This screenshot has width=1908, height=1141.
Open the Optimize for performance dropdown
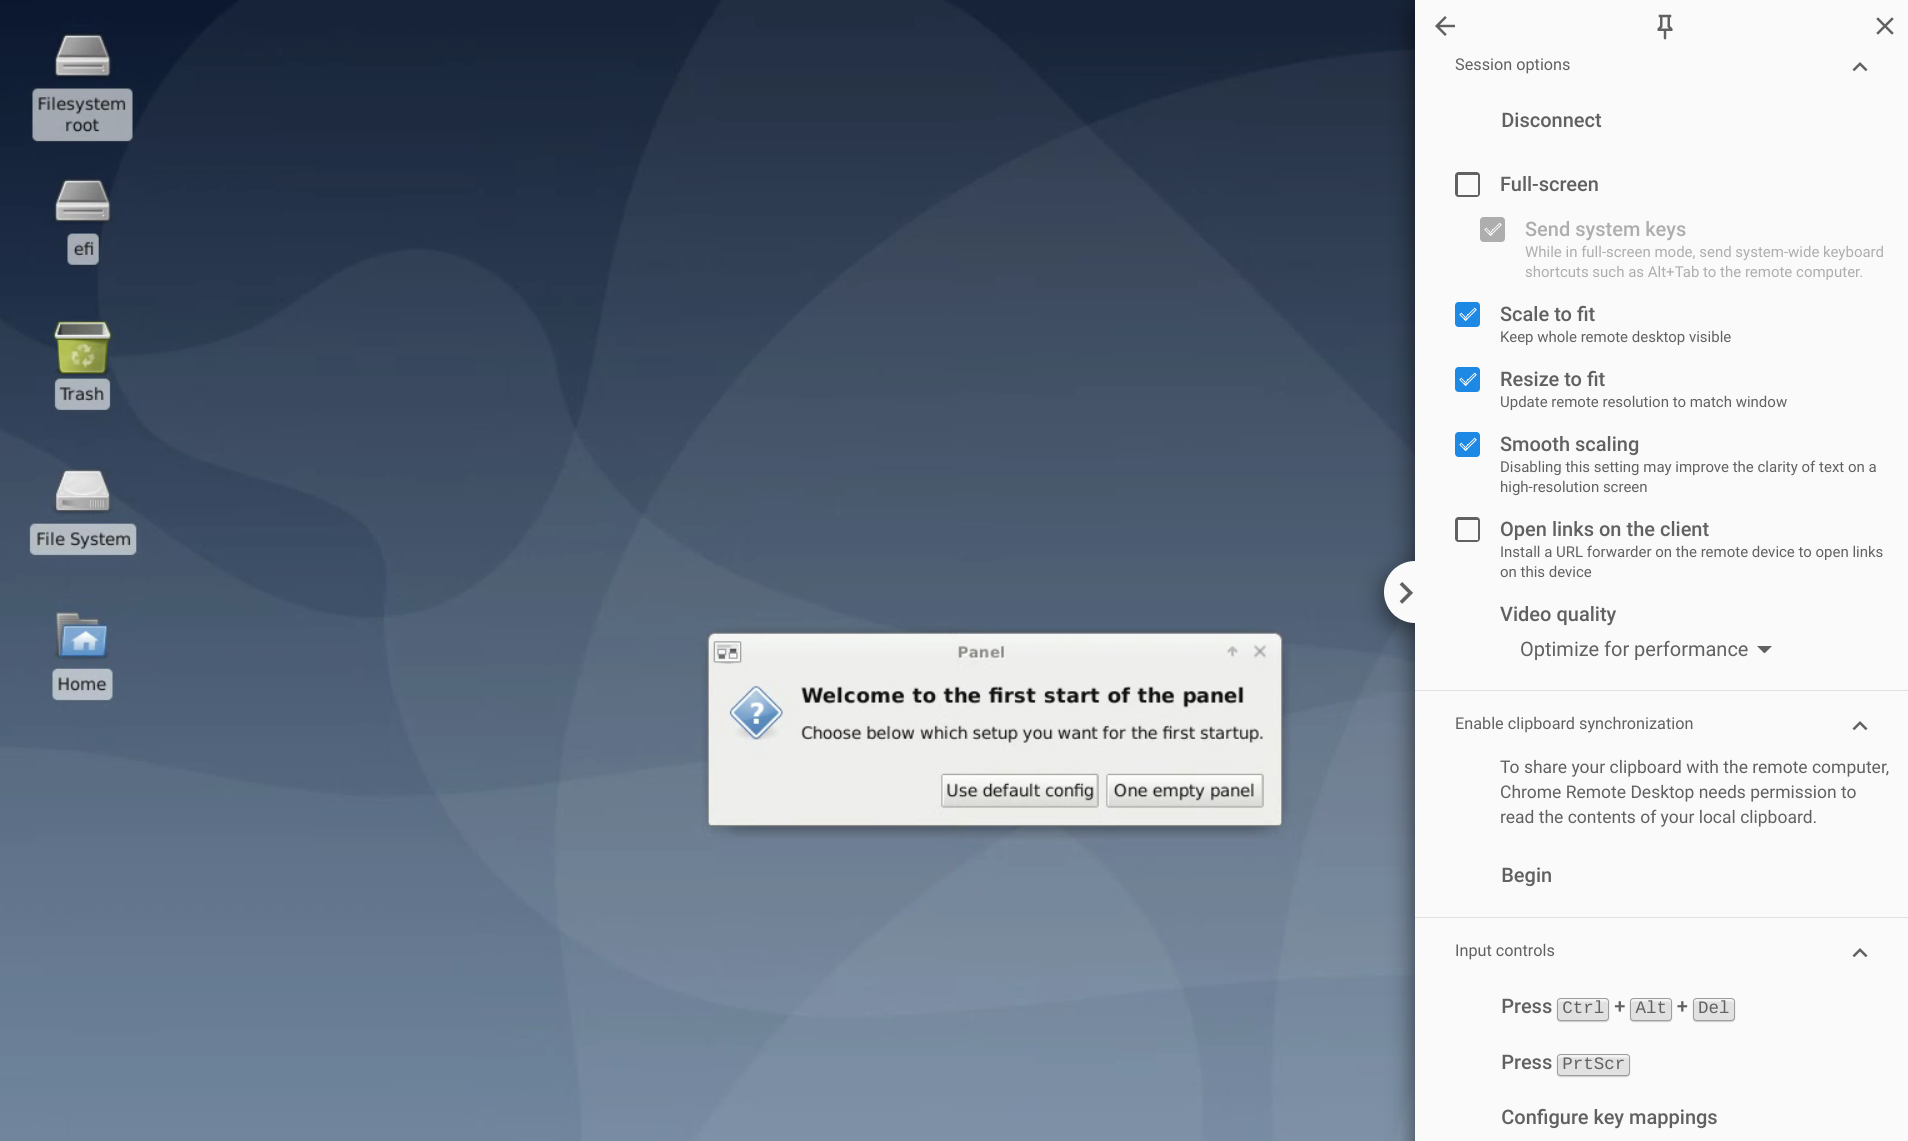coord(1643,649)
